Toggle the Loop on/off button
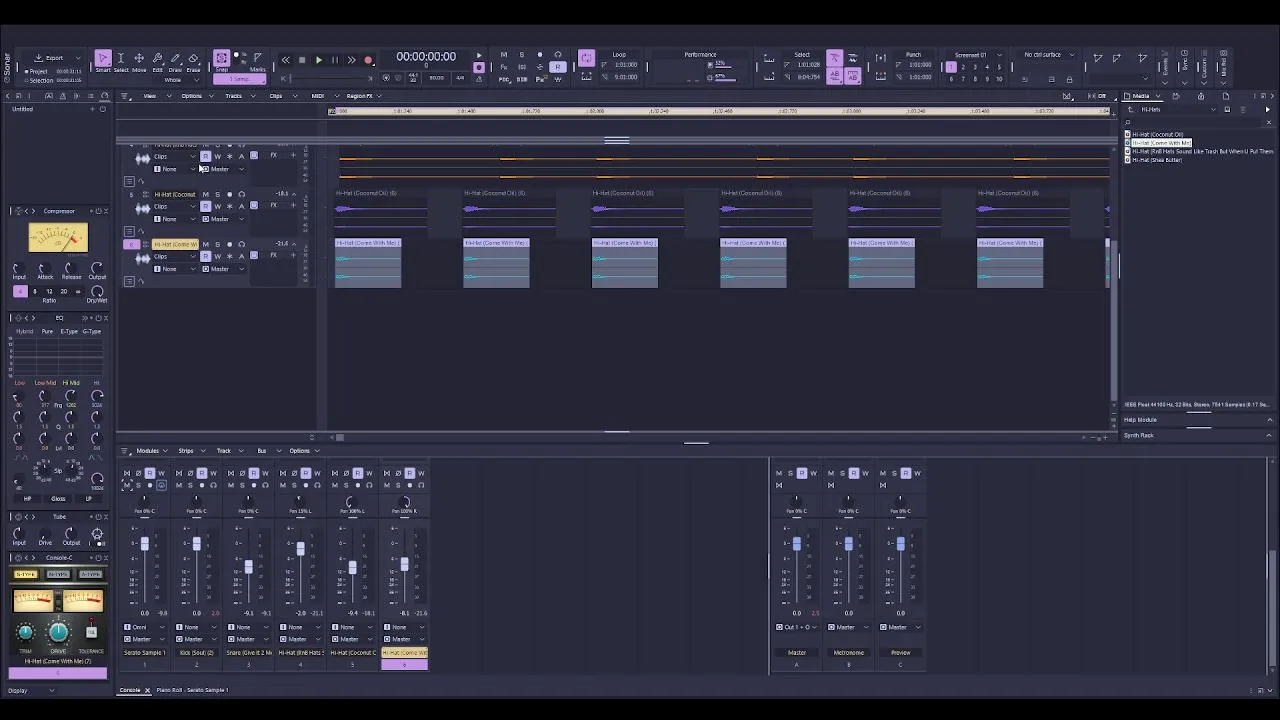The height and width of the screenshot is (720, 1280). pyautogui.click(x=587, y=58)
